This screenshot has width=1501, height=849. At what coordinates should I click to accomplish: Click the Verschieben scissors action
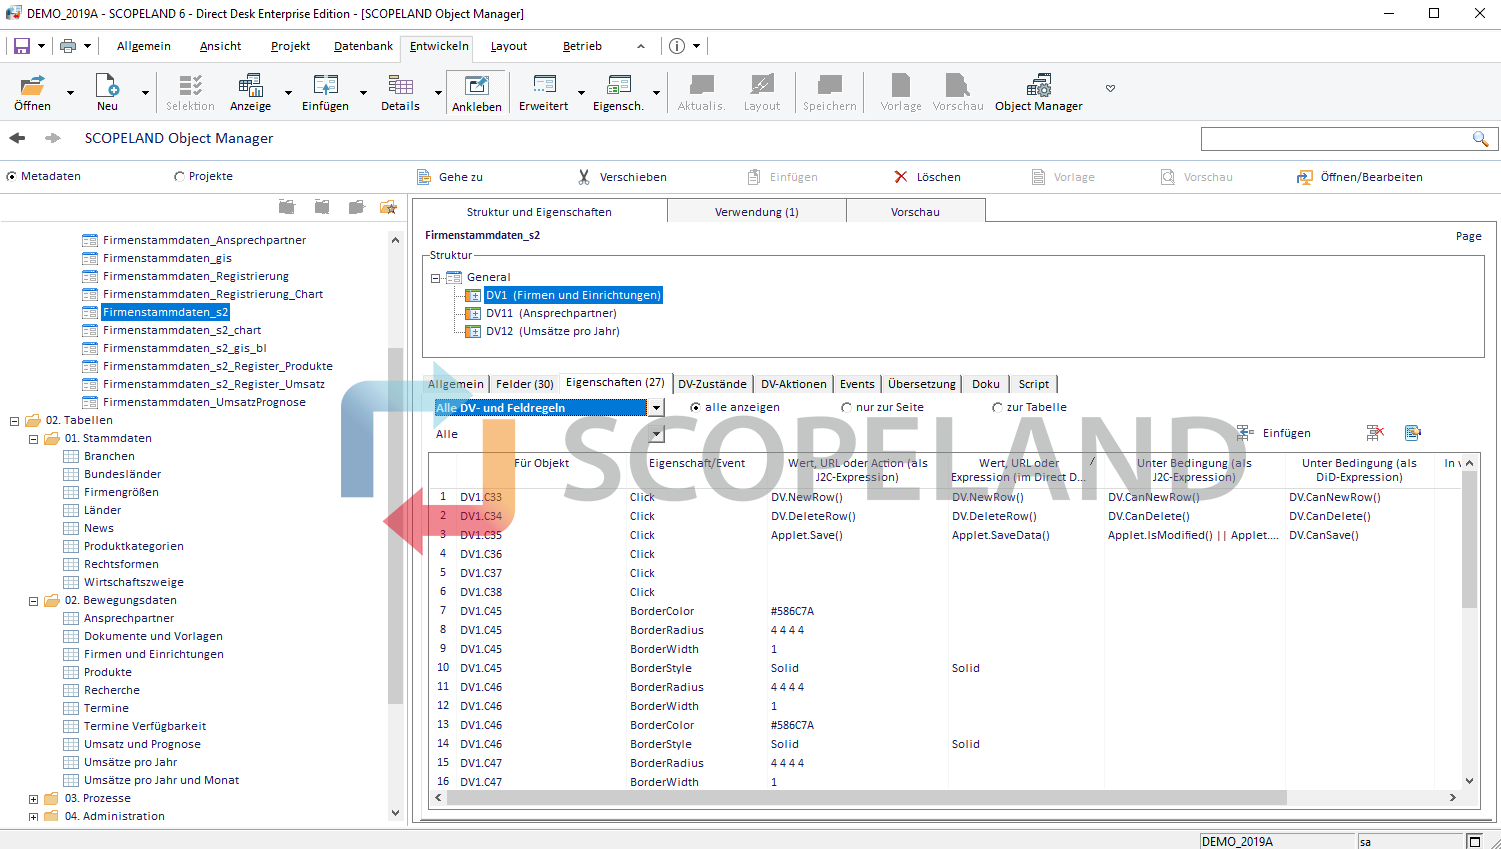point(622,177)
